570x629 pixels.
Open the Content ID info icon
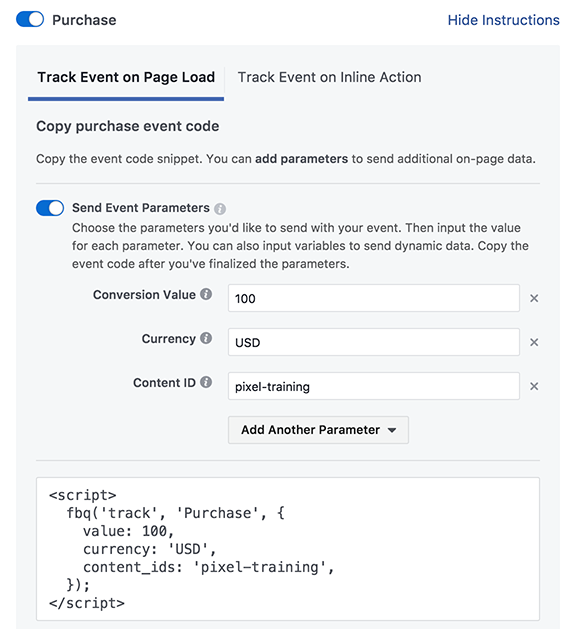tap(206, 382)
